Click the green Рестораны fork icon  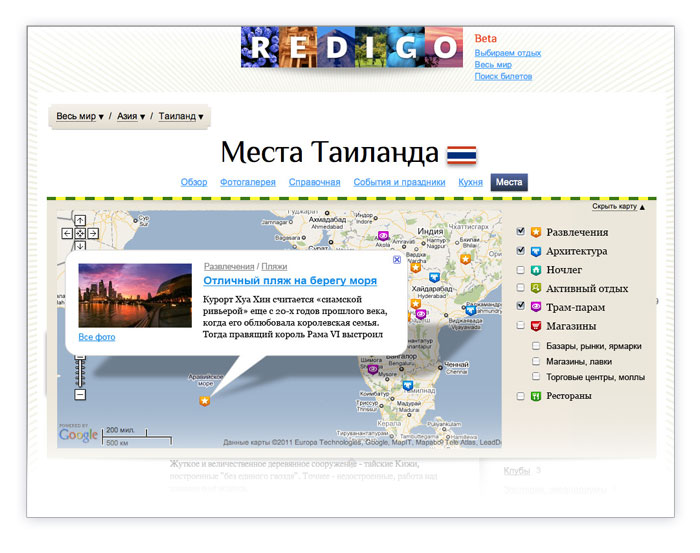pos(536,397)
